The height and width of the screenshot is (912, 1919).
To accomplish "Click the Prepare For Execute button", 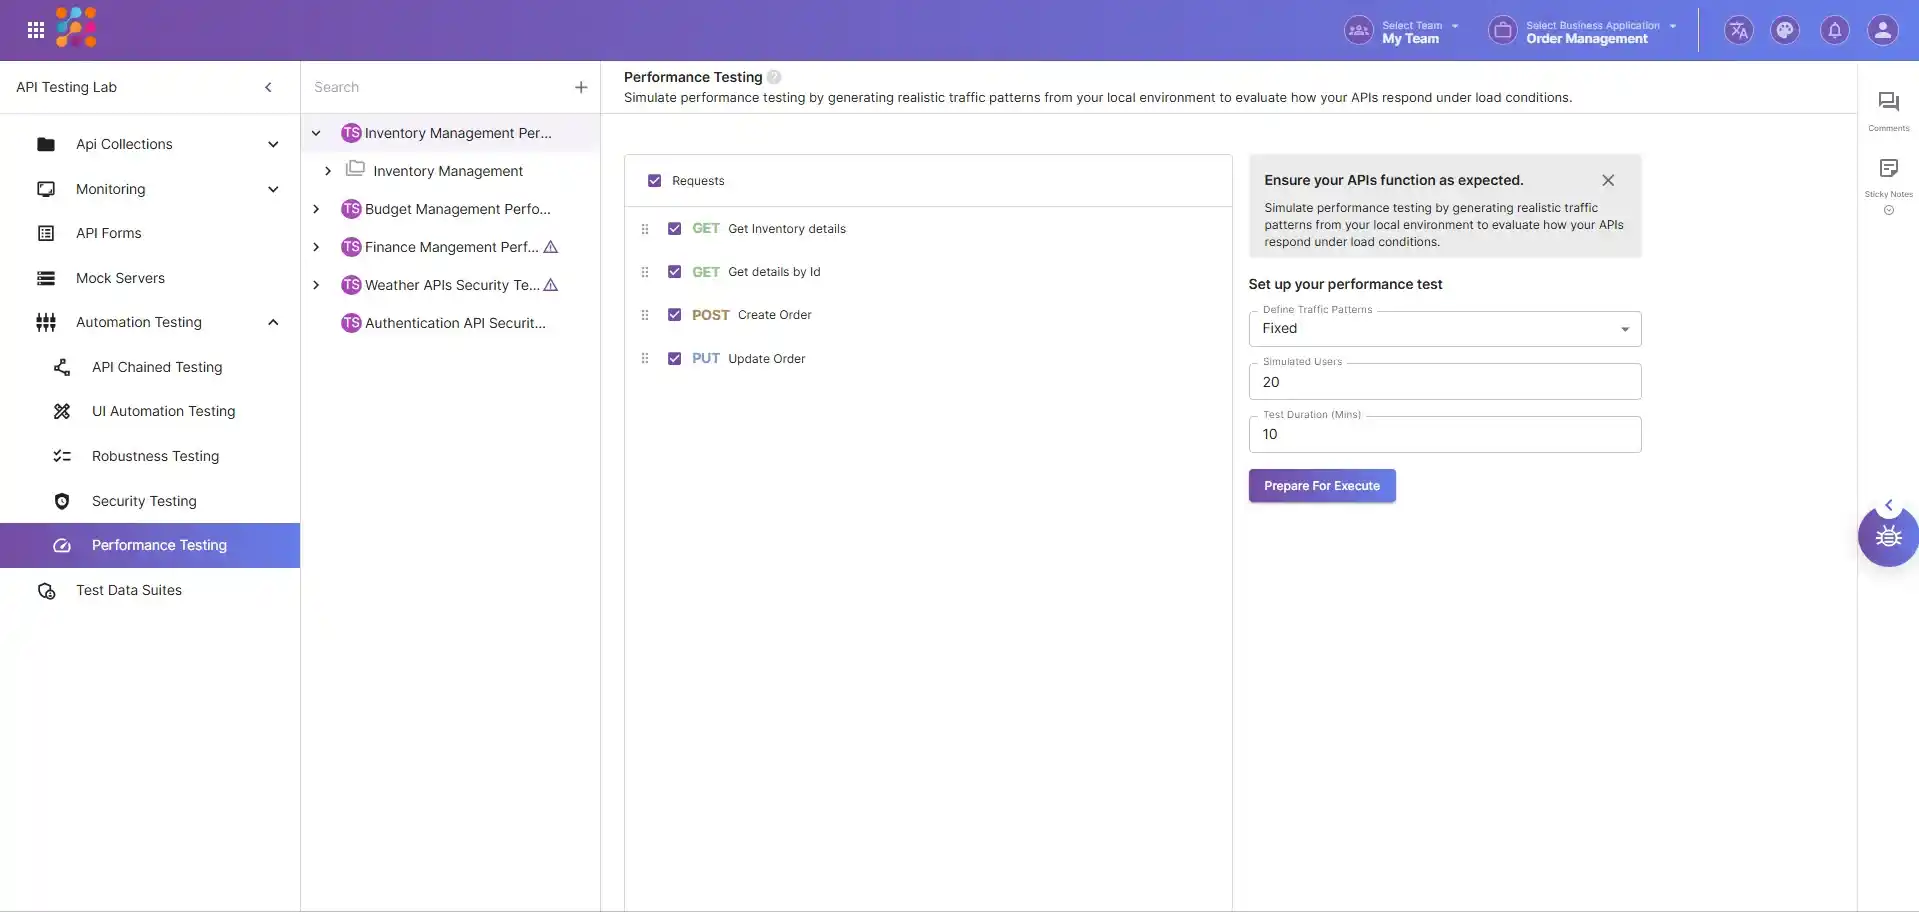I will (x=1321, y=486).
